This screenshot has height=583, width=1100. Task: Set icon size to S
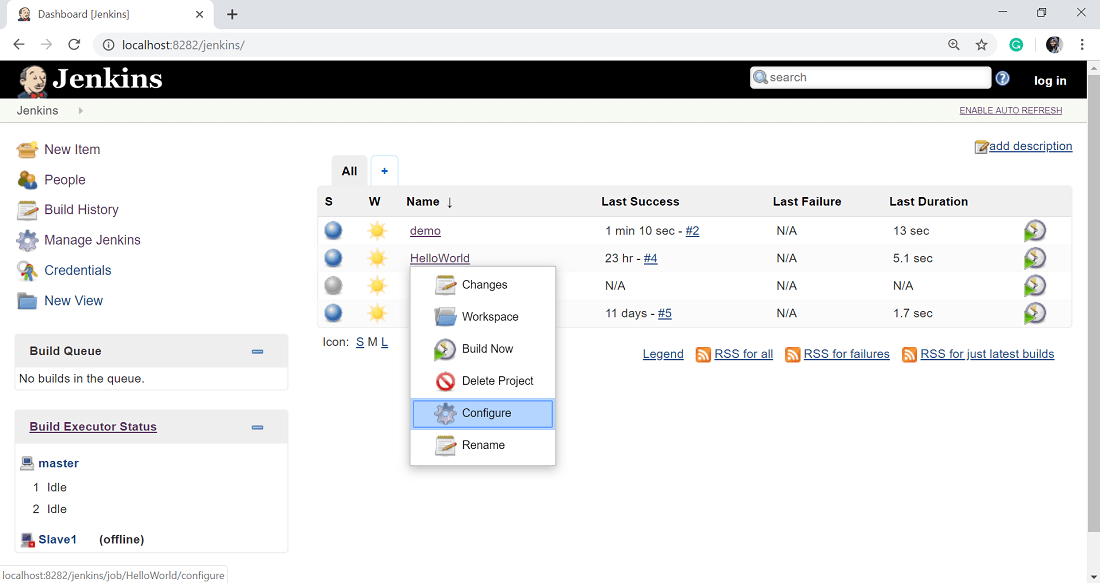coord(360,342)
